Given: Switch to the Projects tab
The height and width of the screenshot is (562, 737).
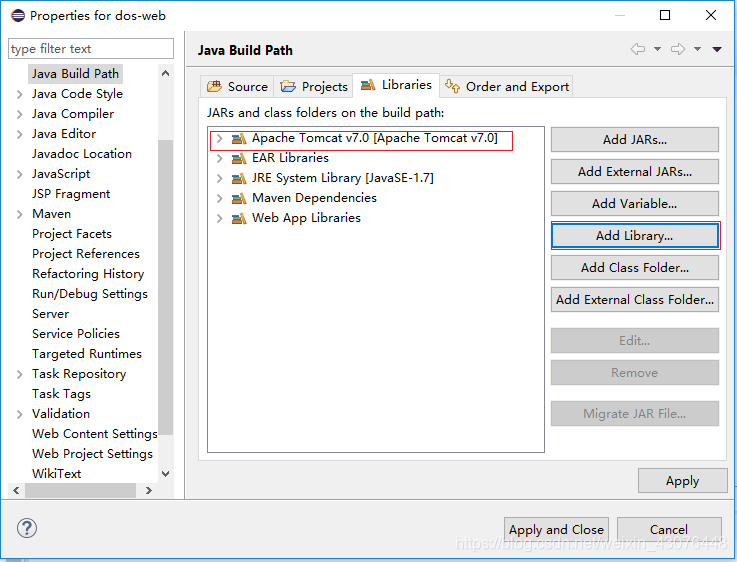Looking at the screenshot, I should tap(314, 86).
